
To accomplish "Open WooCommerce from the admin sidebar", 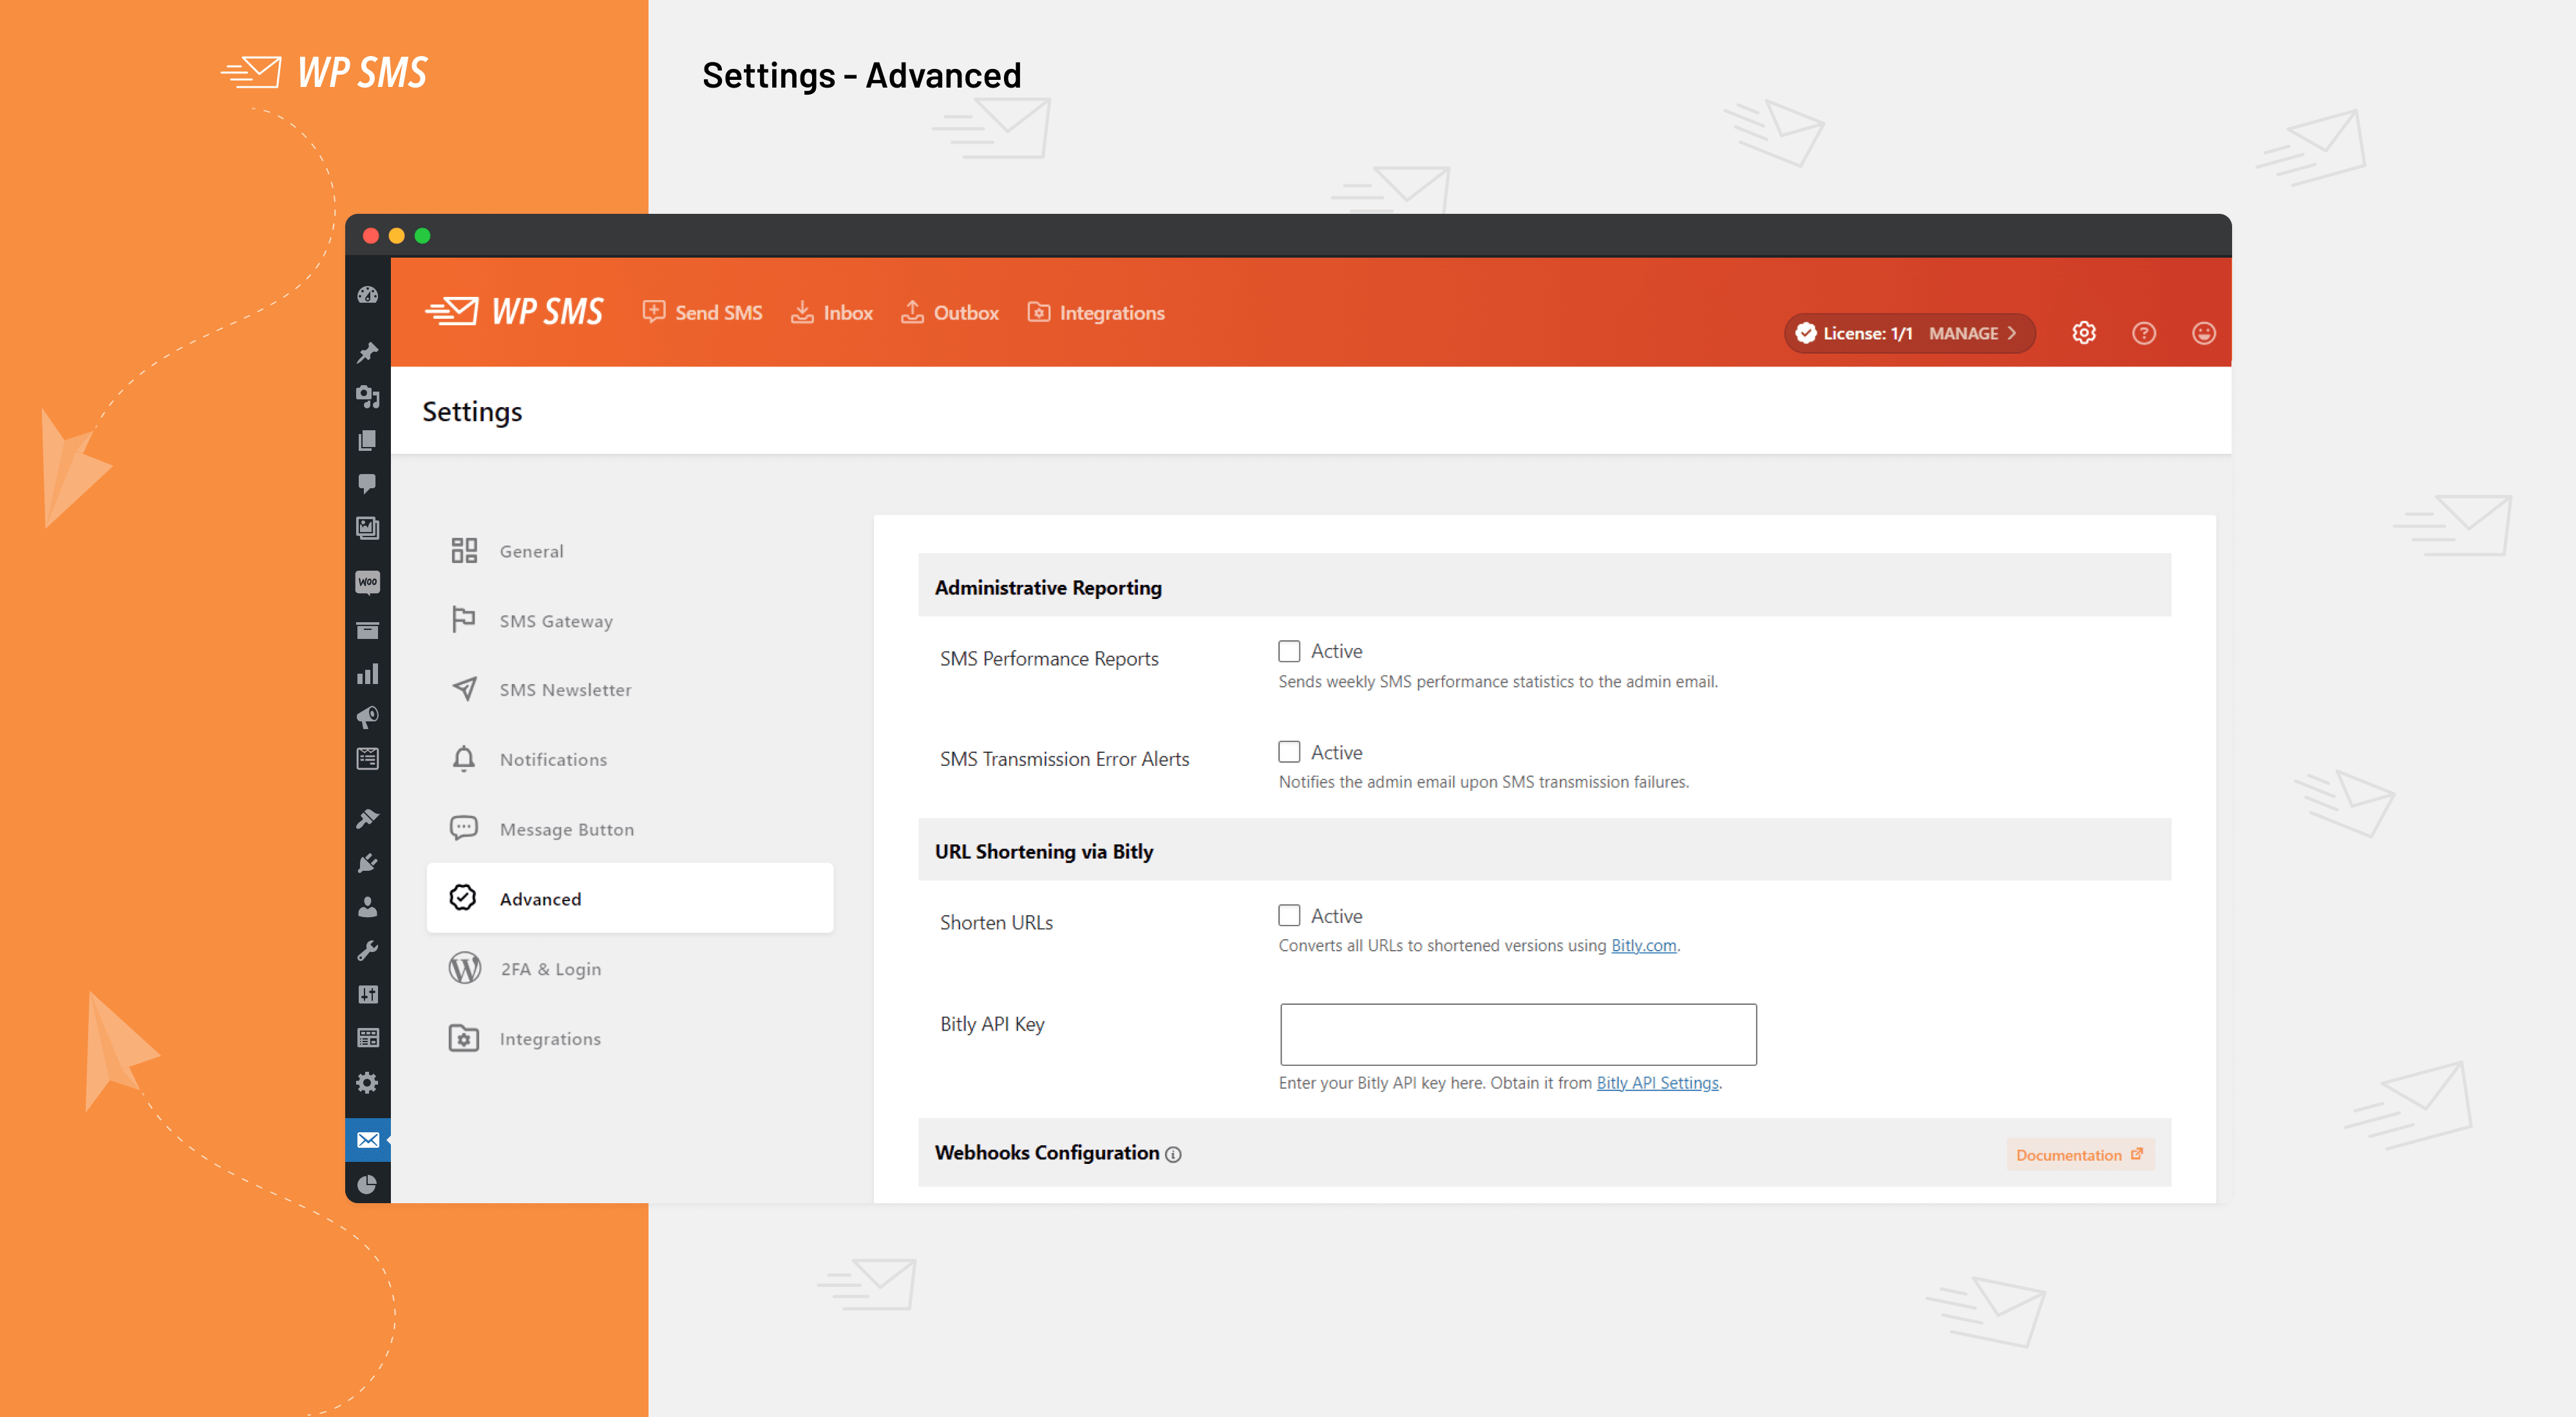I will [x=367, y=582].
